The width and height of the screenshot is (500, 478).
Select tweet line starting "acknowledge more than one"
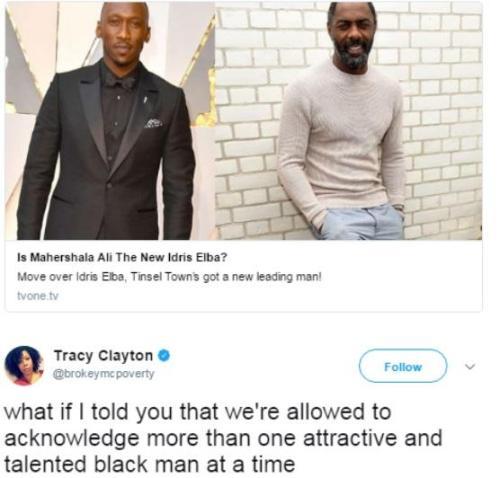coord(223,438)
